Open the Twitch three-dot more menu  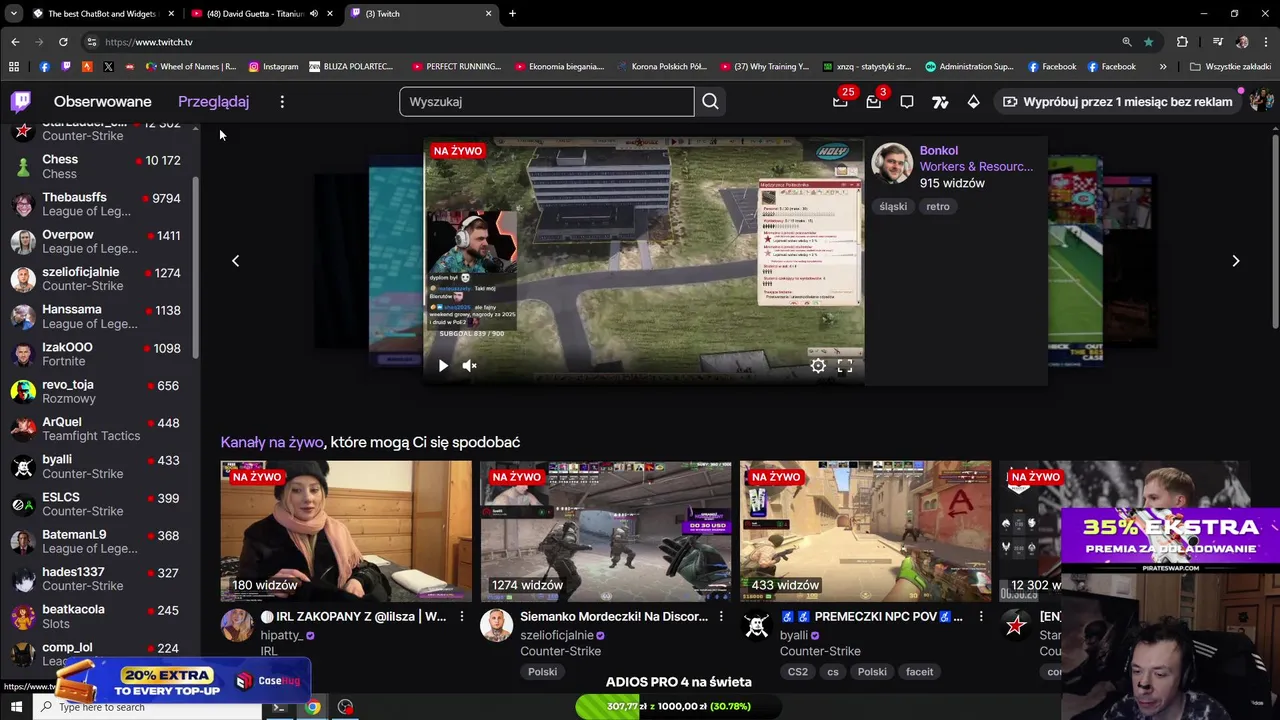pyautogui.click(x=282, y=102)
